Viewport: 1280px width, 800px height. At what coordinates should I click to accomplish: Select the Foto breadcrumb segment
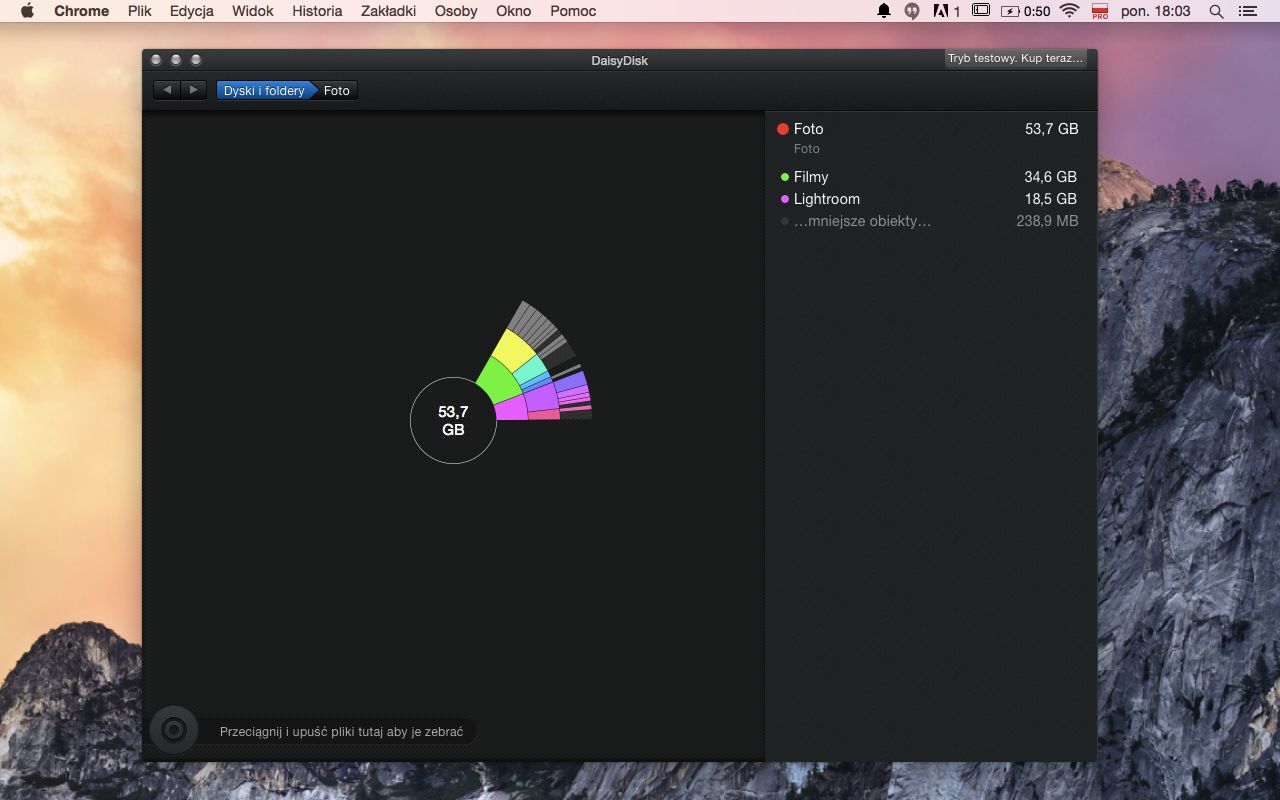coord(337,90)
